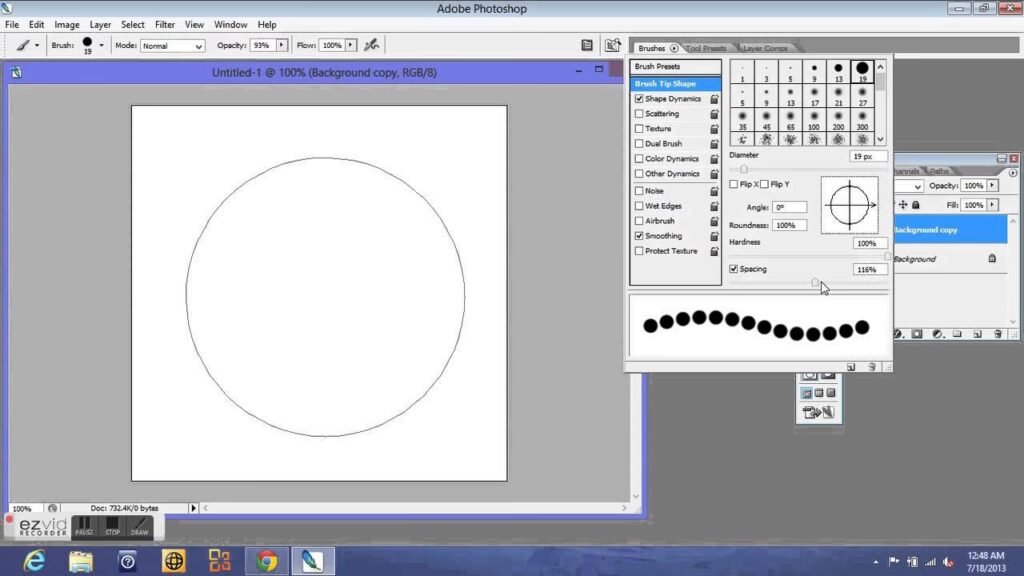
Task: Uncheck the Smoothing option
Action: point(639,236)
